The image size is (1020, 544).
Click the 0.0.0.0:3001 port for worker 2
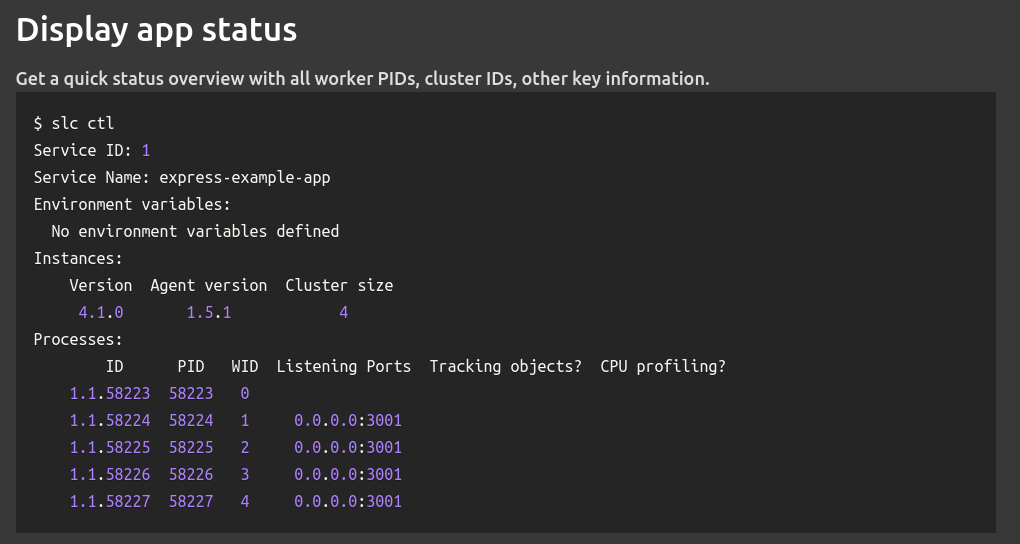click(x=348, y=447)
